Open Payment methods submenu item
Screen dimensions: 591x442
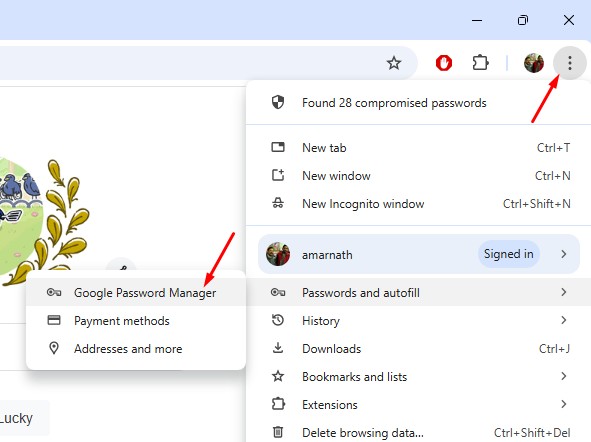[136, 320]
